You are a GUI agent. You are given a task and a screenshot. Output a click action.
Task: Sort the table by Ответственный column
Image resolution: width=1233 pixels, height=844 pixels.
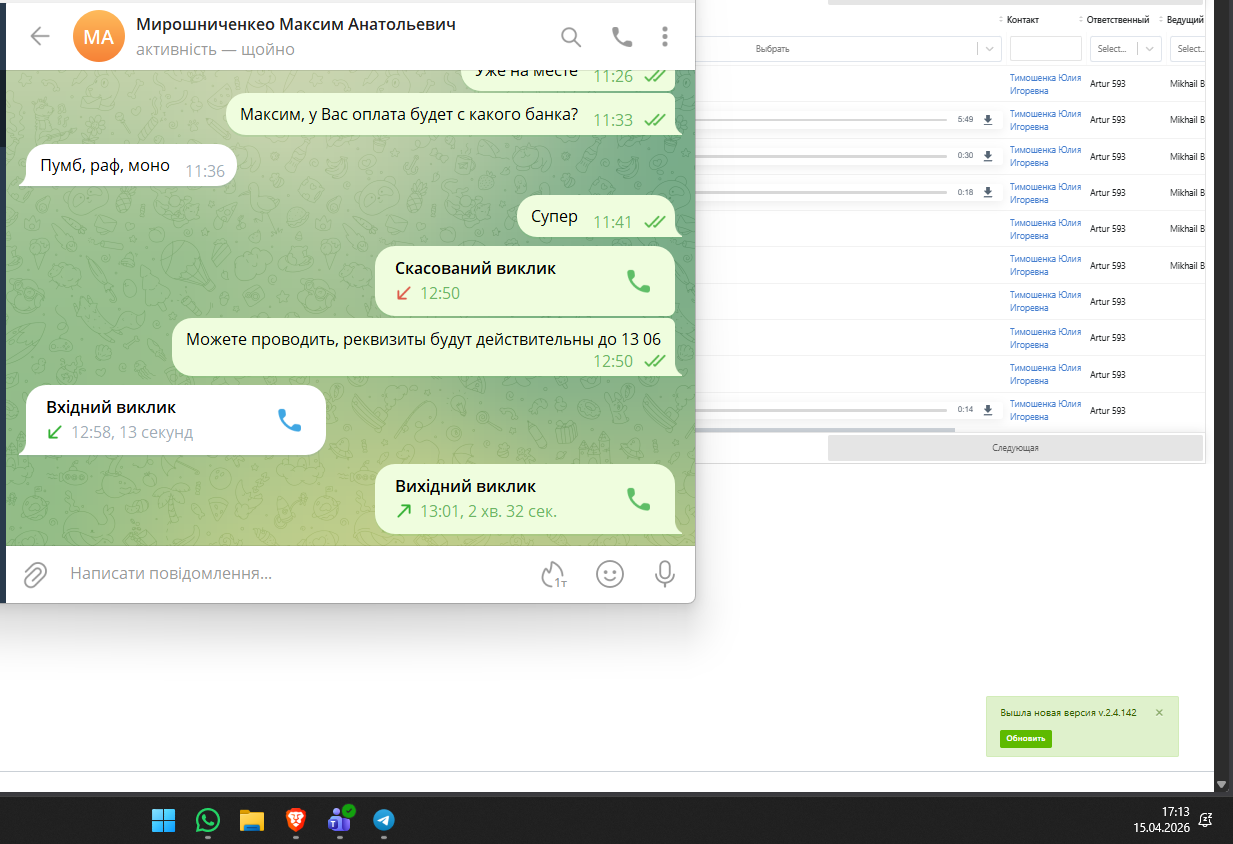point(1082,20)
